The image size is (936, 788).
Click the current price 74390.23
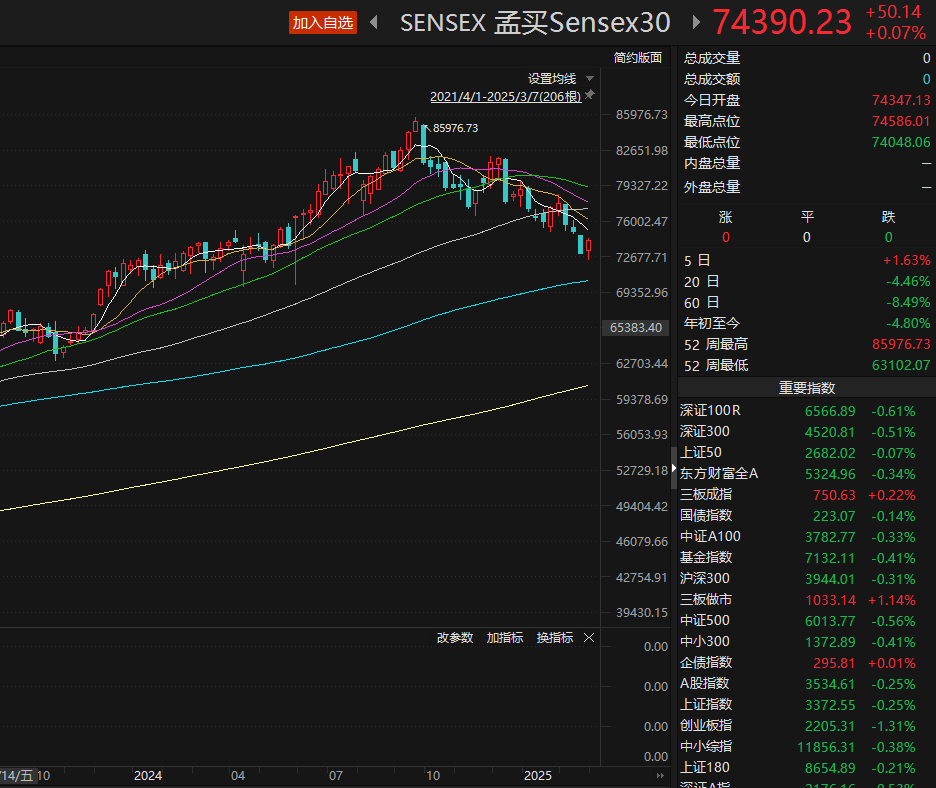point(782,23)
